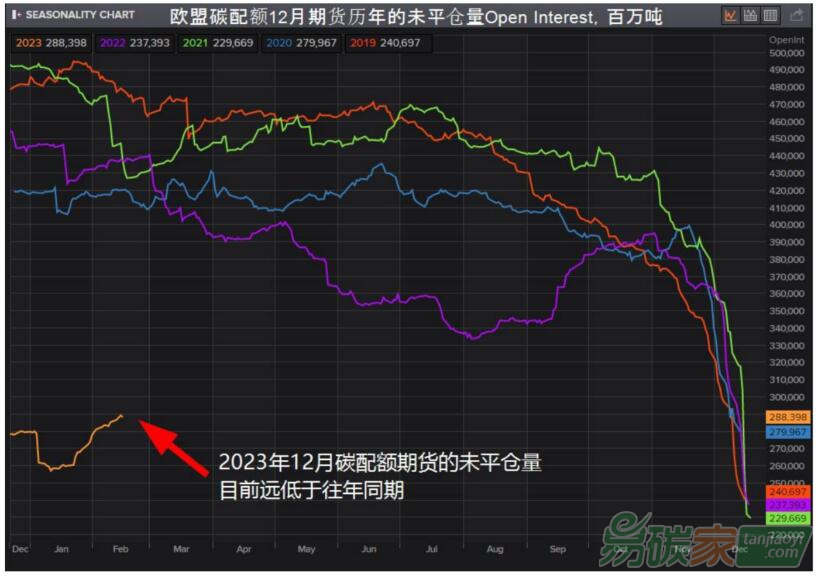This screenshot has width=818, height=576.
Task: Switch to line chart view icon
Action: point(730,15)
